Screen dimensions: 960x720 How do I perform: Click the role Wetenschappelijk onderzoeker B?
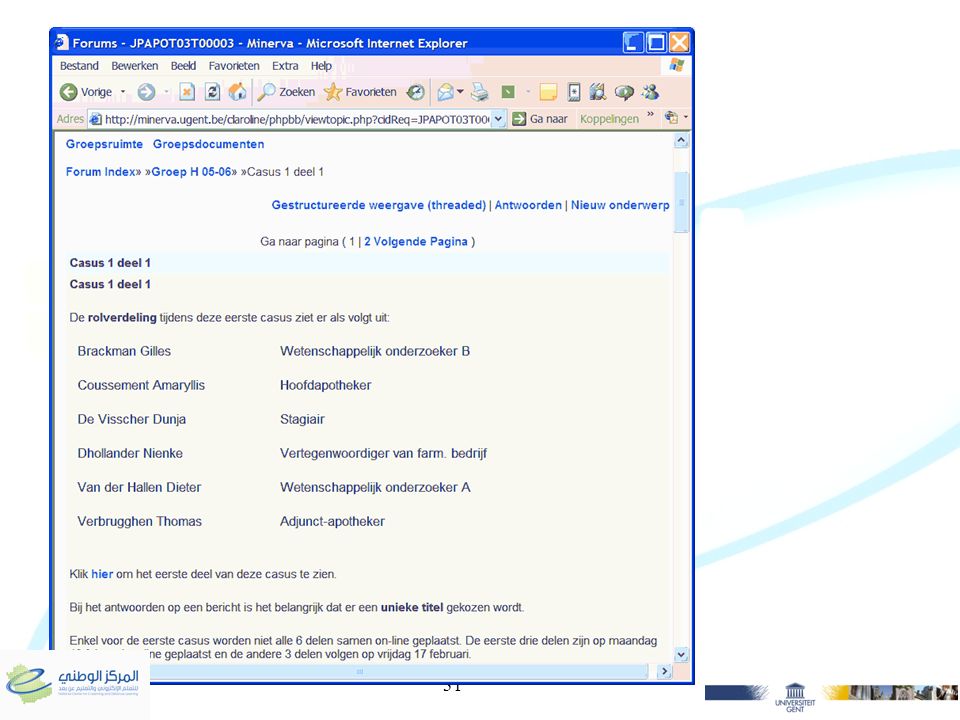[x=375, y=351]
